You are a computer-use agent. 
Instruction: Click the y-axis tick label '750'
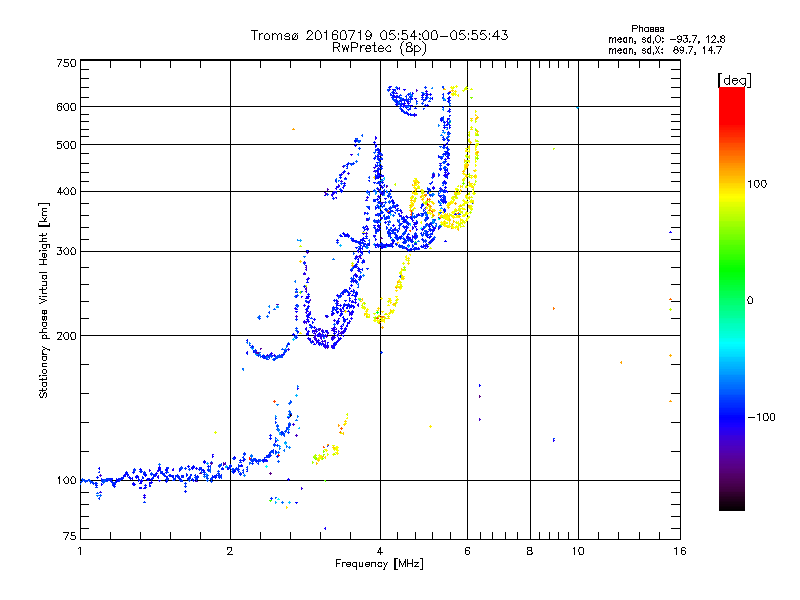coord(66,63)
